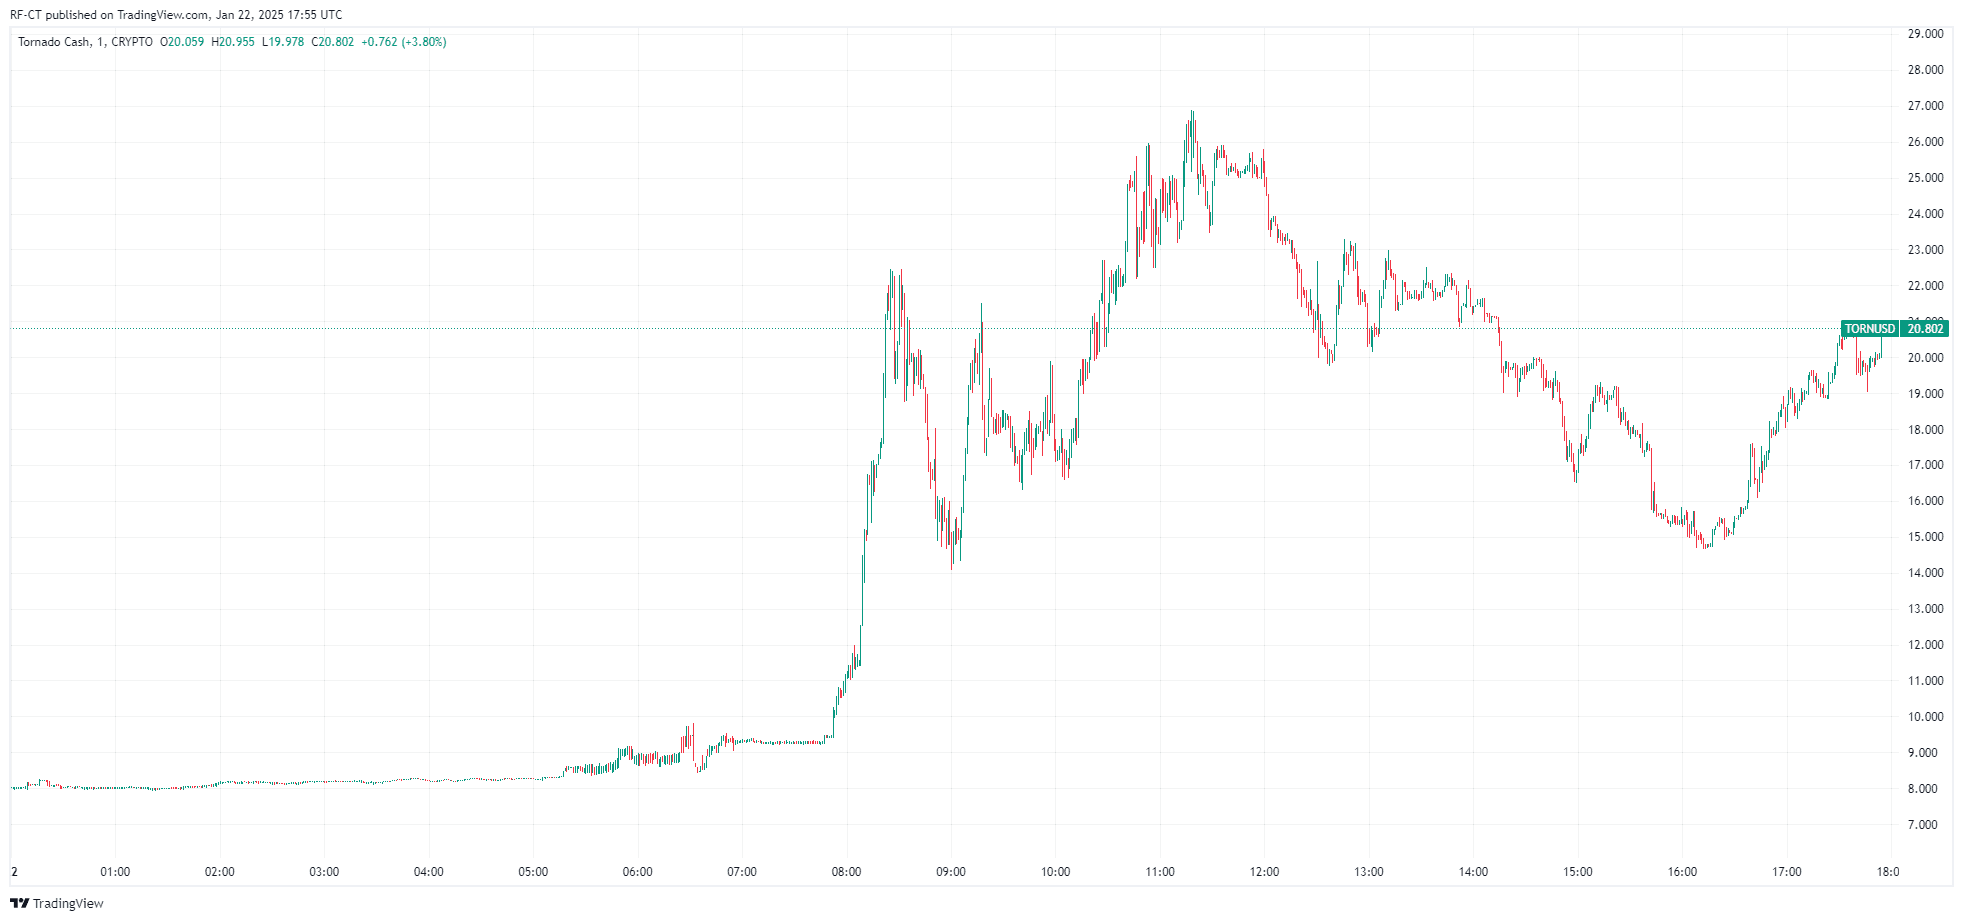
Task: Click the 16:00 time axis label
Action: pos(1683,872)
